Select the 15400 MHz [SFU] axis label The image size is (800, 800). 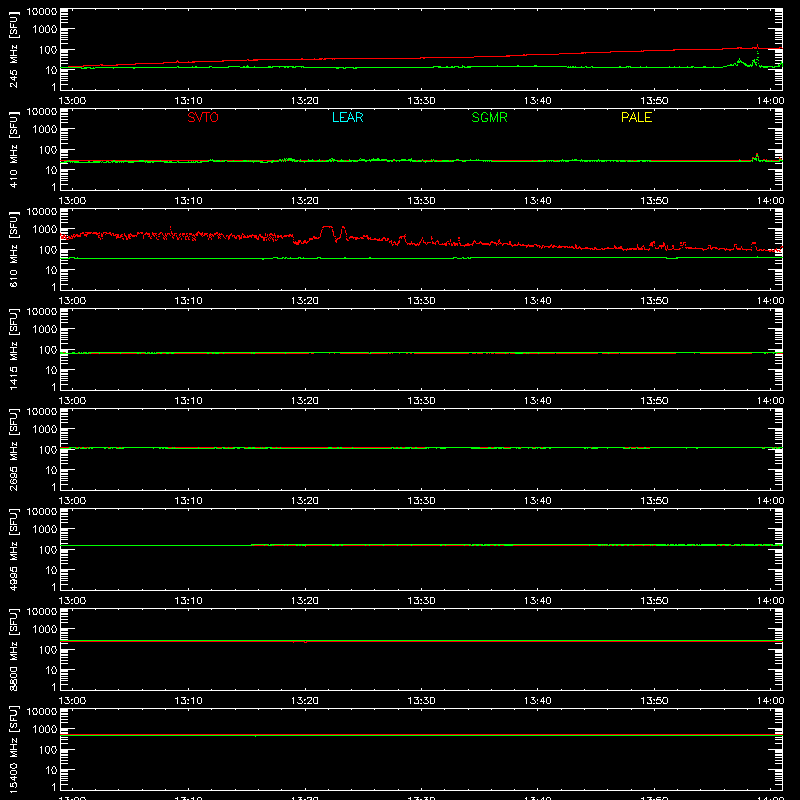[13, 749]
